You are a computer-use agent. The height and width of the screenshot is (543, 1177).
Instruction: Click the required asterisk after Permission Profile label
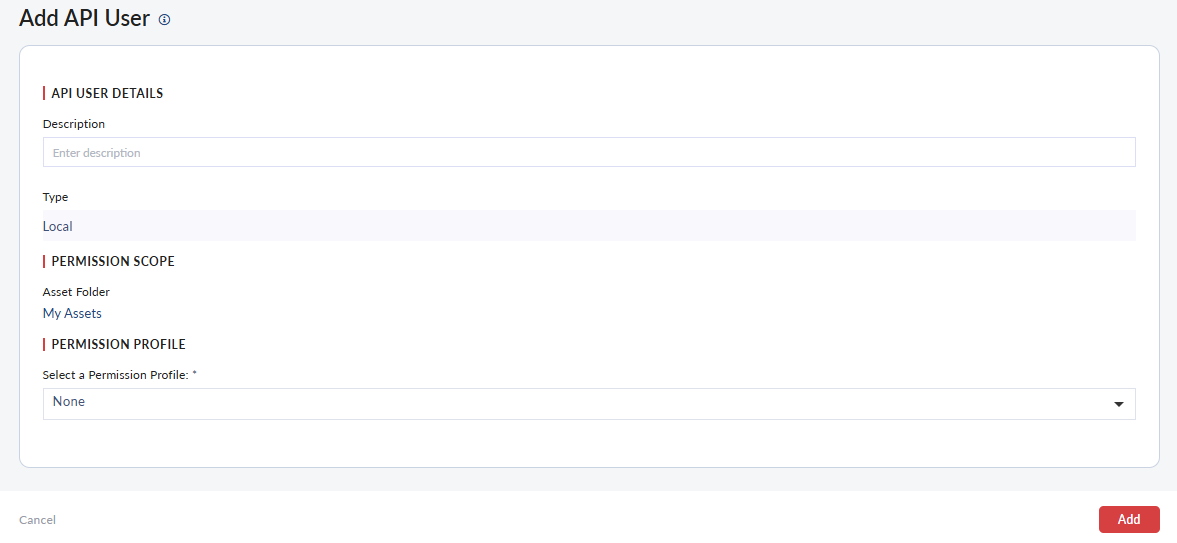(194, 374)
